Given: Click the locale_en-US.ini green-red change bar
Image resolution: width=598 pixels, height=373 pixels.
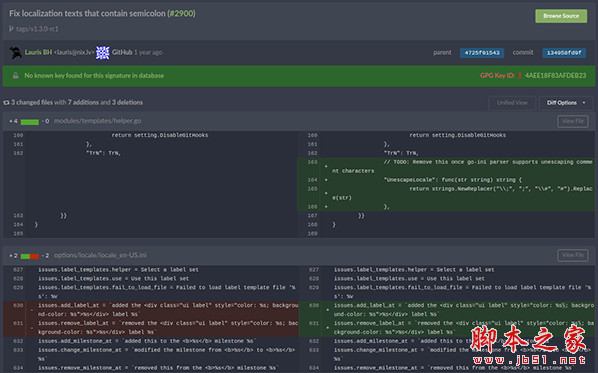Looking at the screenshot, I should (30, 256).
